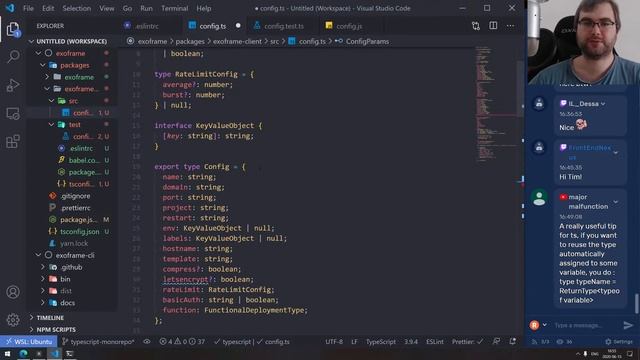The height and width of the screenshot is (360, 640).
Task: Click Prettier status bar item
Action: [467, 342]
